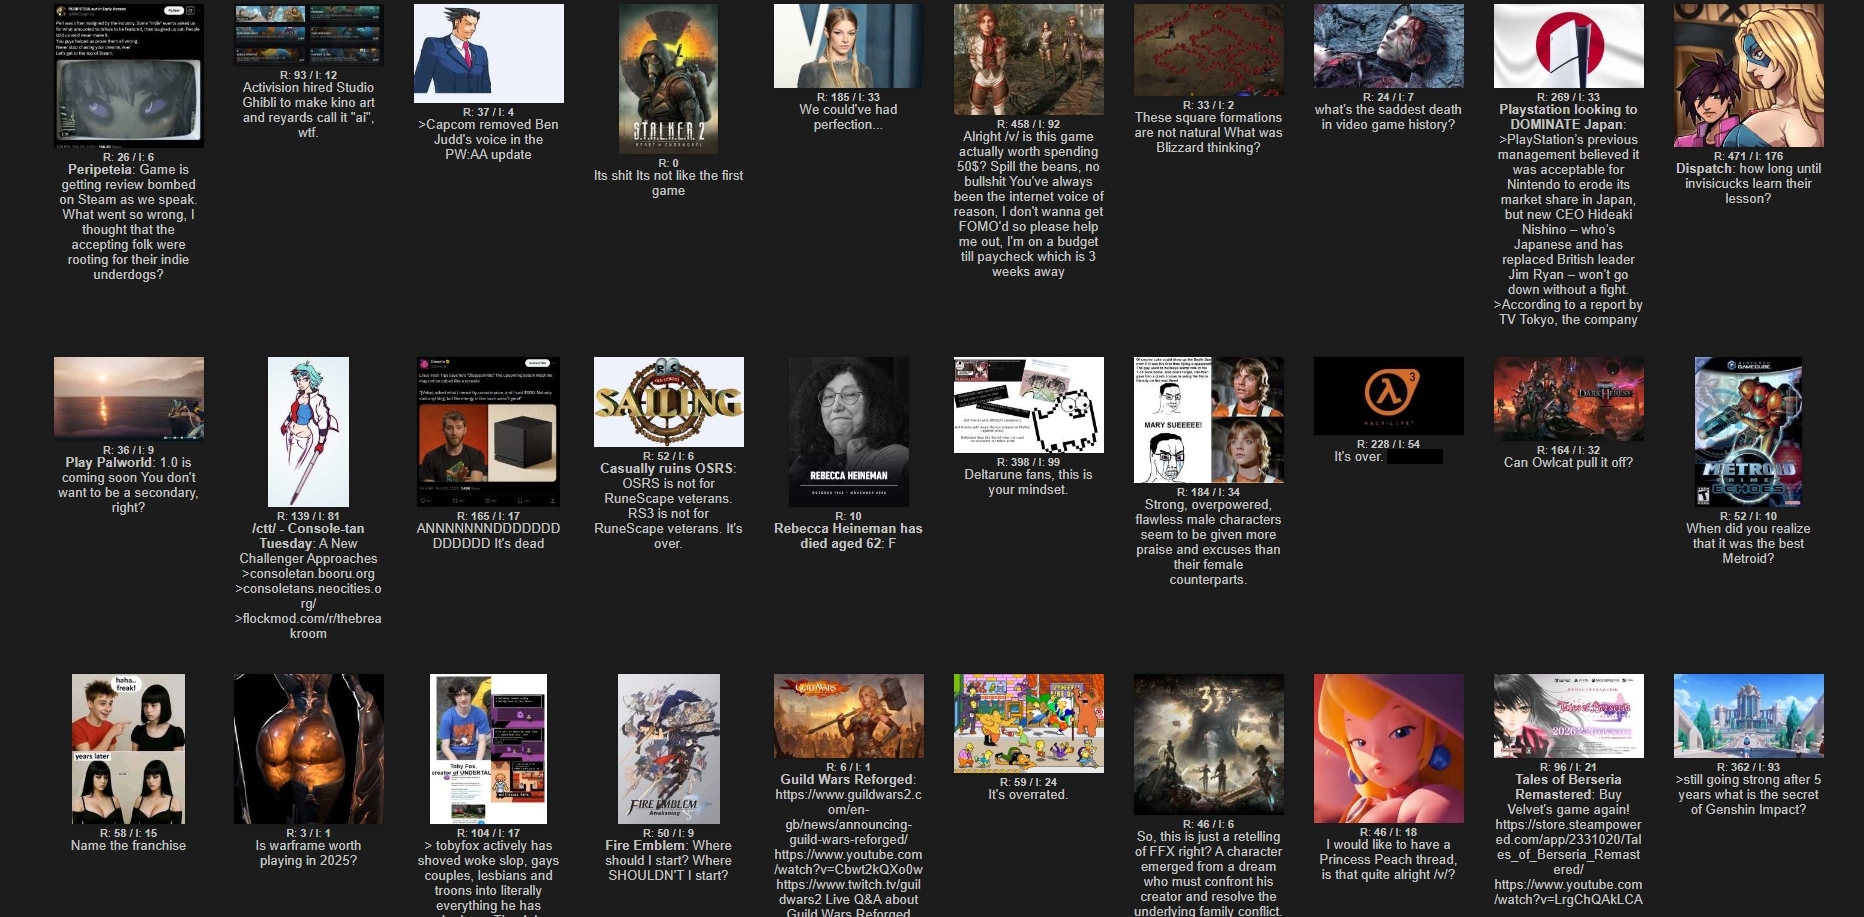Open the S.T.A.L.K.E.R. 2 cover thumbnail

669,79
